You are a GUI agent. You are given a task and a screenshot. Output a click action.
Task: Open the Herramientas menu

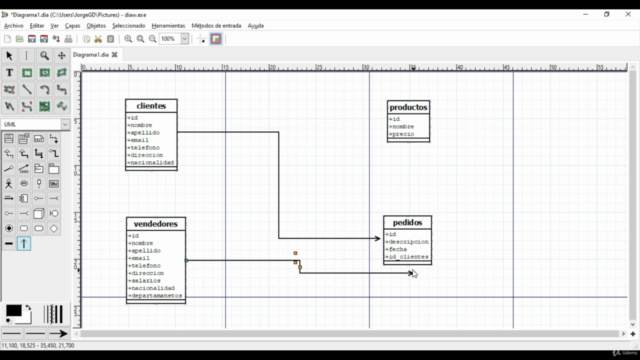168,26
